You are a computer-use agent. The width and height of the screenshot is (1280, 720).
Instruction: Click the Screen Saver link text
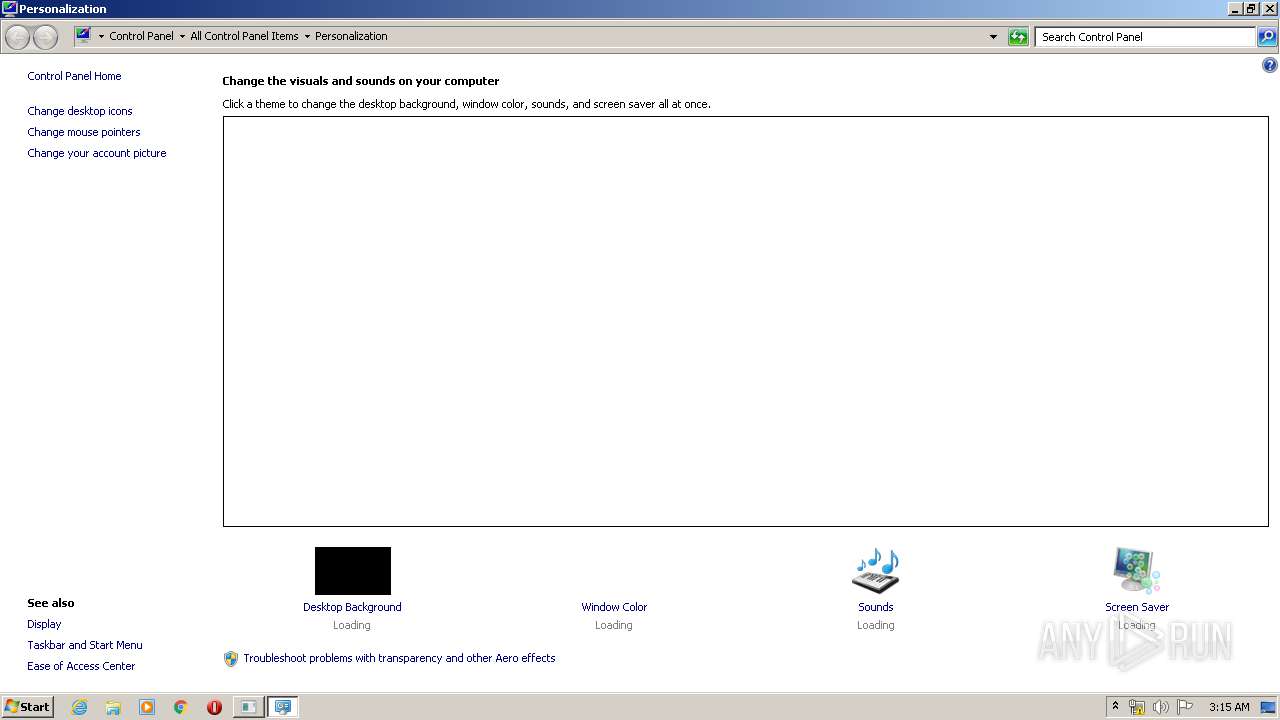tap(1137, 607)
